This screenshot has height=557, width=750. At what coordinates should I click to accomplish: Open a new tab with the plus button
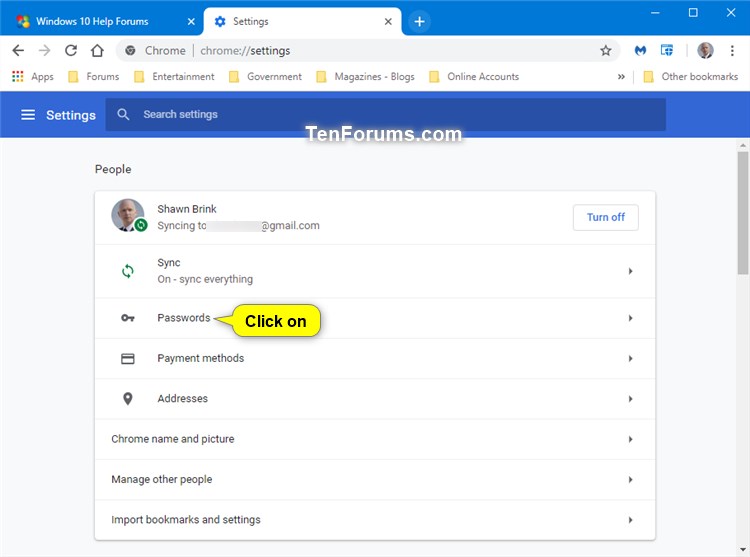click(x=419, y=22)
